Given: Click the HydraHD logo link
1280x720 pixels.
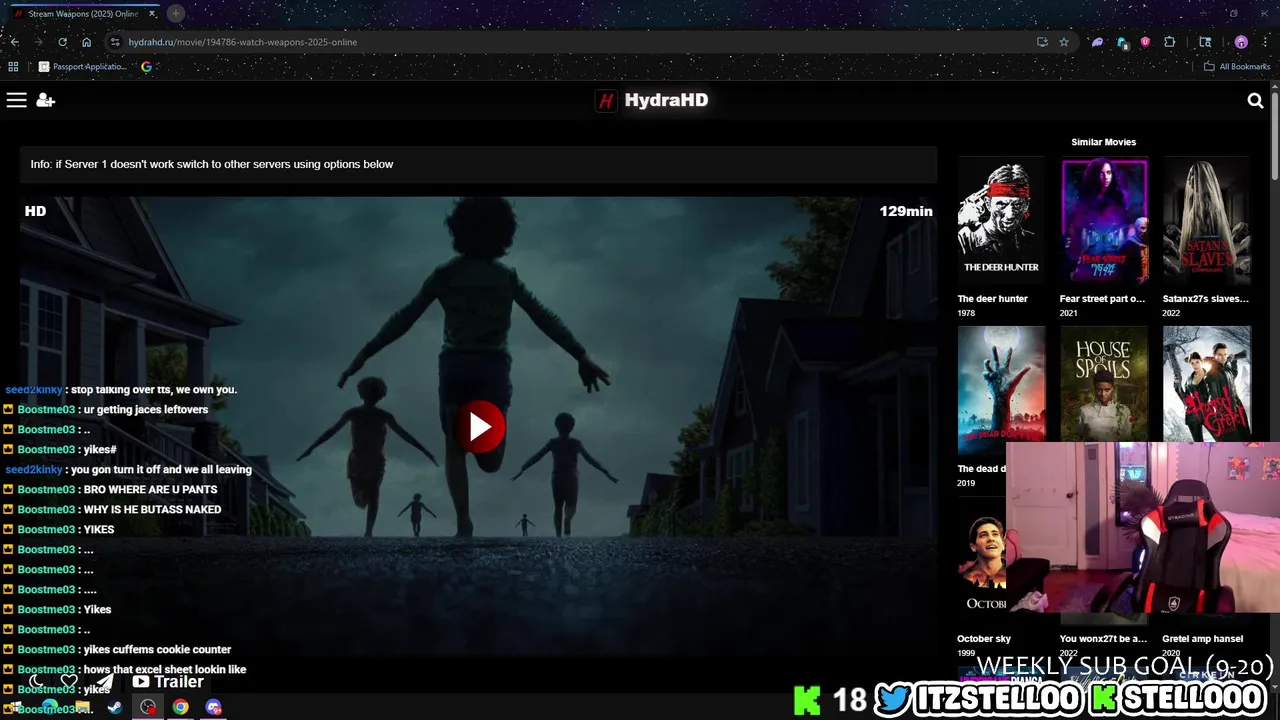Looking at the screenshot, I should (x=652, y=100).
